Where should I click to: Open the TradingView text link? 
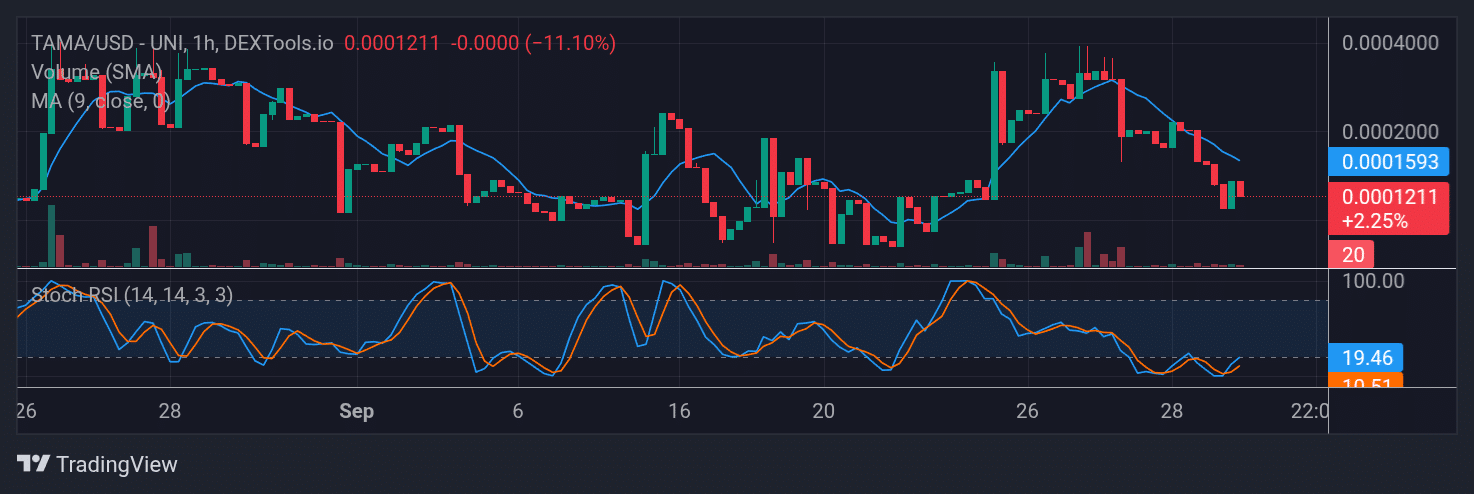click(117, 464)
